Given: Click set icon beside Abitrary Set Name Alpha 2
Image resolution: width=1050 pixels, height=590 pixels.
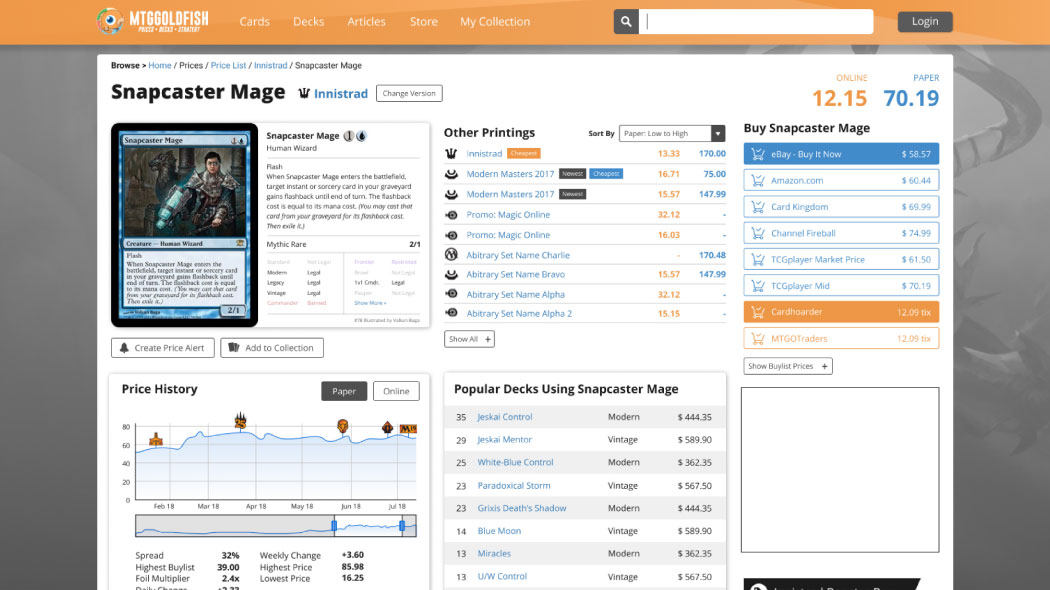Looking at the screenshot, I should (x=451, y=313).
